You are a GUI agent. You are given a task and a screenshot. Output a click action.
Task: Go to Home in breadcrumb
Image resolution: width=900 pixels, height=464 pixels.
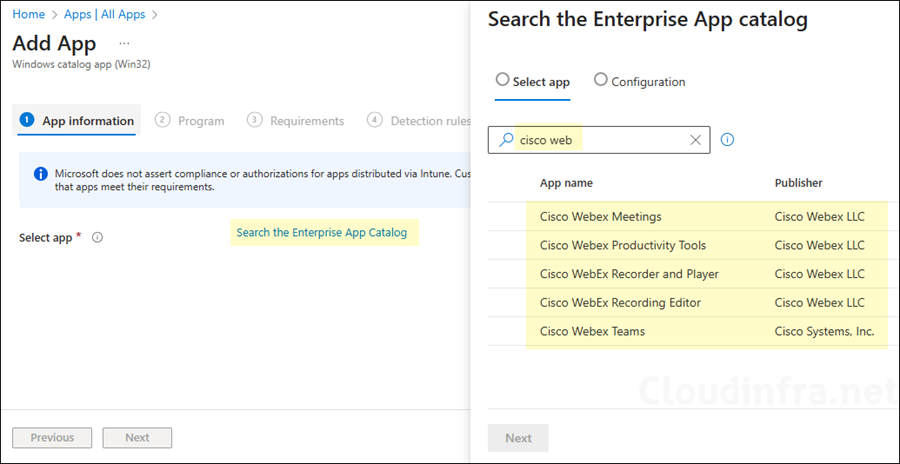click(x=28, y=14)
